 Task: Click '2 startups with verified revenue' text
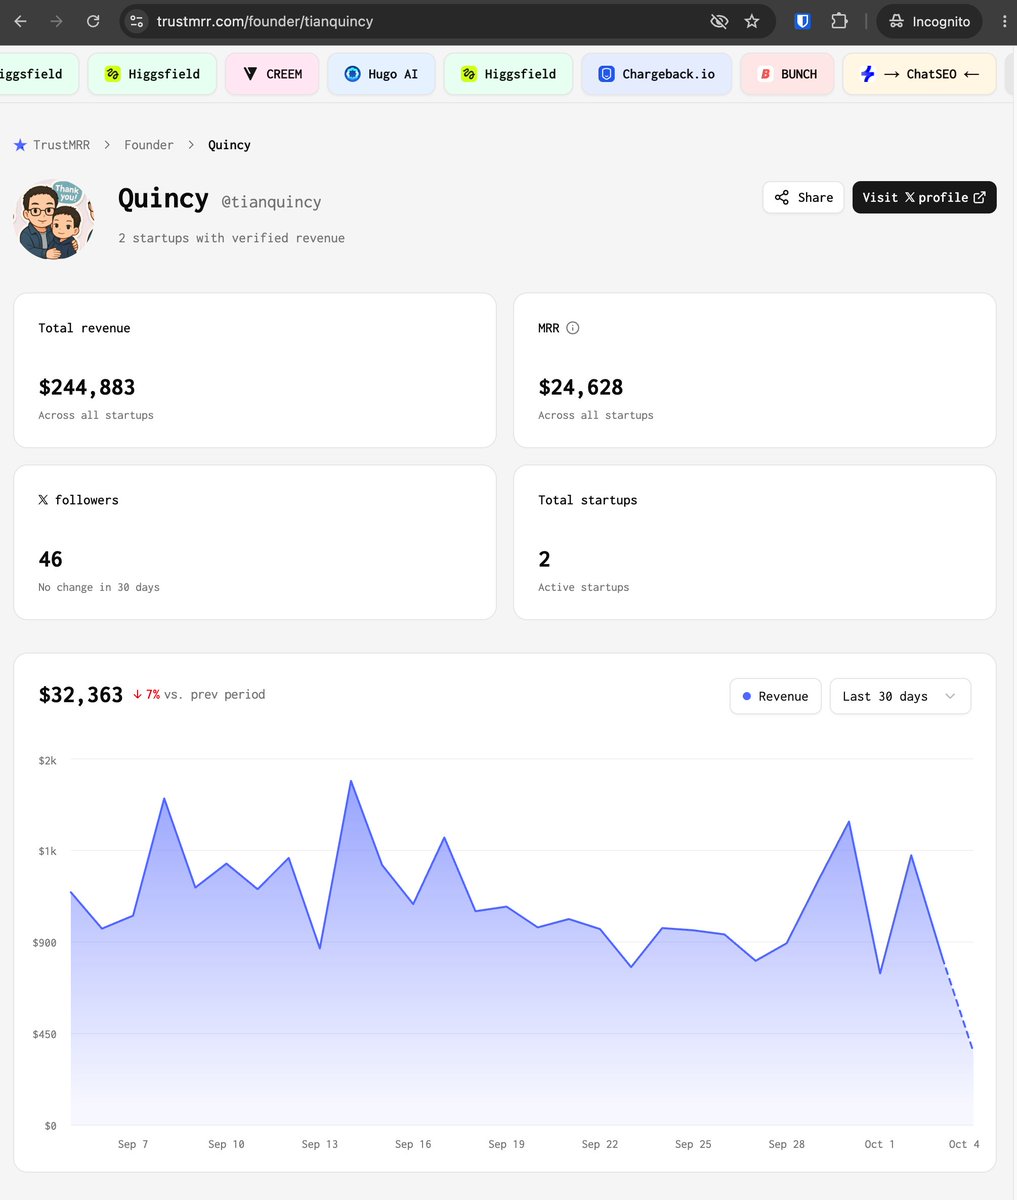click(x=231, y=238)
